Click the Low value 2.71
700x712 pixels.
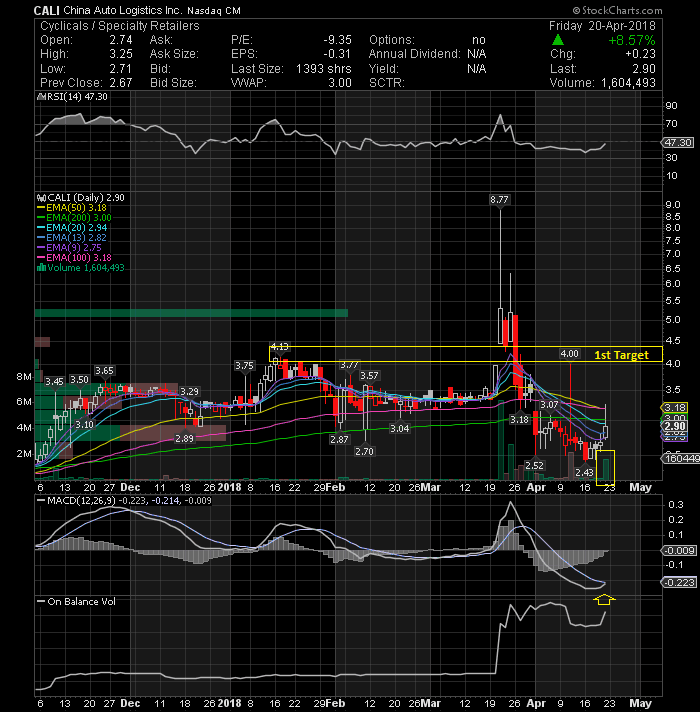coord(121,69)
